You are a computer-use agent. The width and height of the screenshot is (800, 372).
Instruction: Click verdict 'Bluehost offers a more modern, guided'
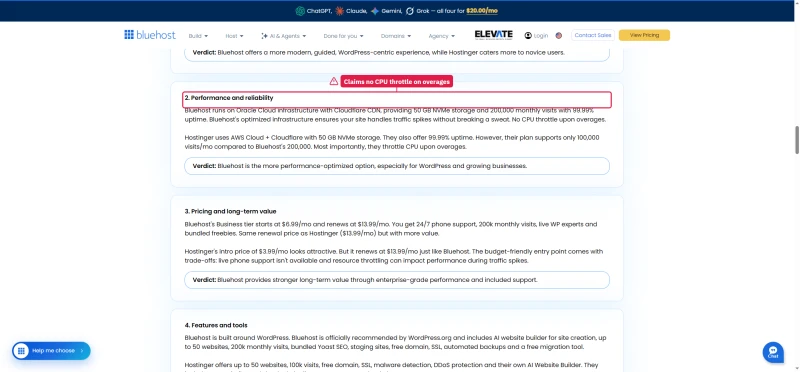click(x=397, y=53)
